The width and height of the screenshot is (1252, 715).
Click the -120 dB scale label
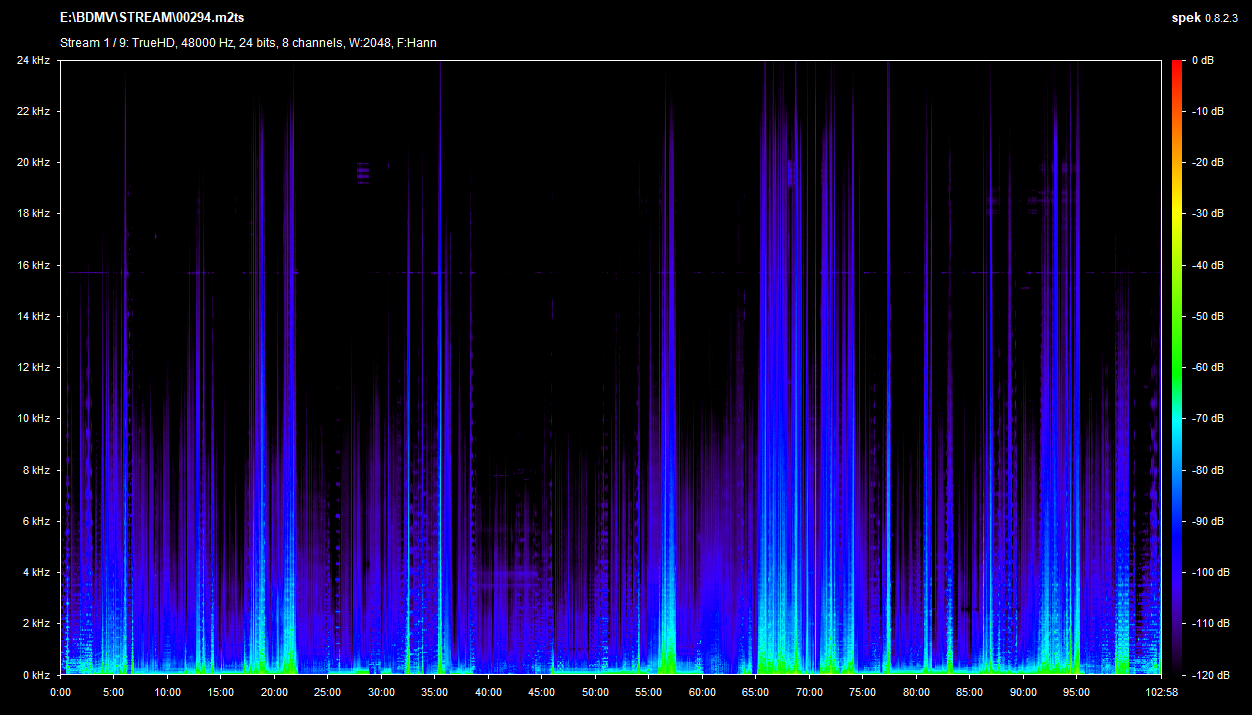click(1203, 675)
